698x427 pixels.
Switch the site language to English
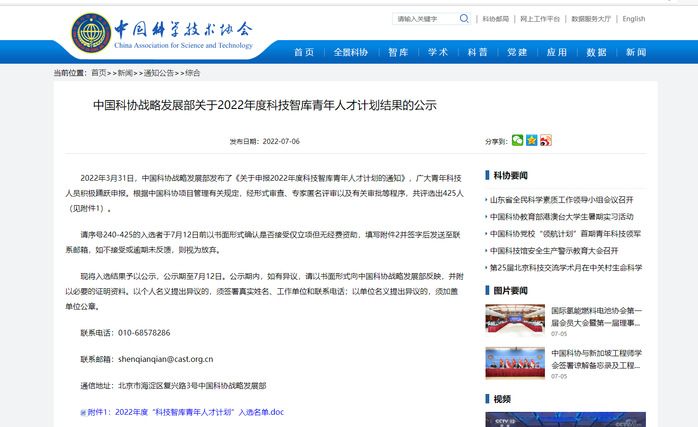point(633,19)
